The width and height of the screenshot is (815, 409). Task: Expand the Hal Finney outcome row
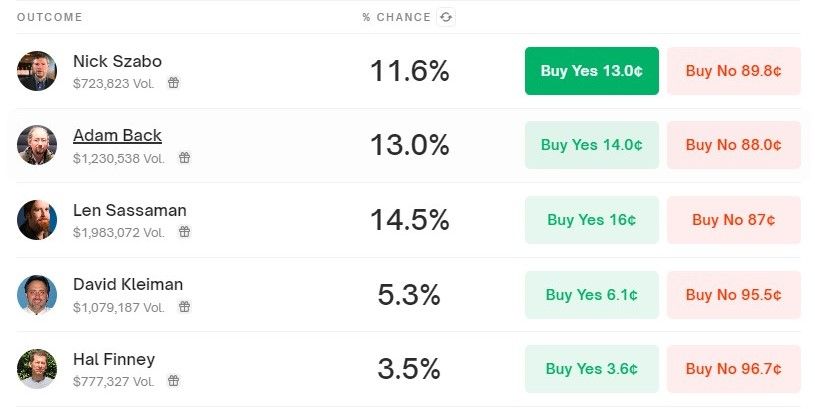[408, 369]
